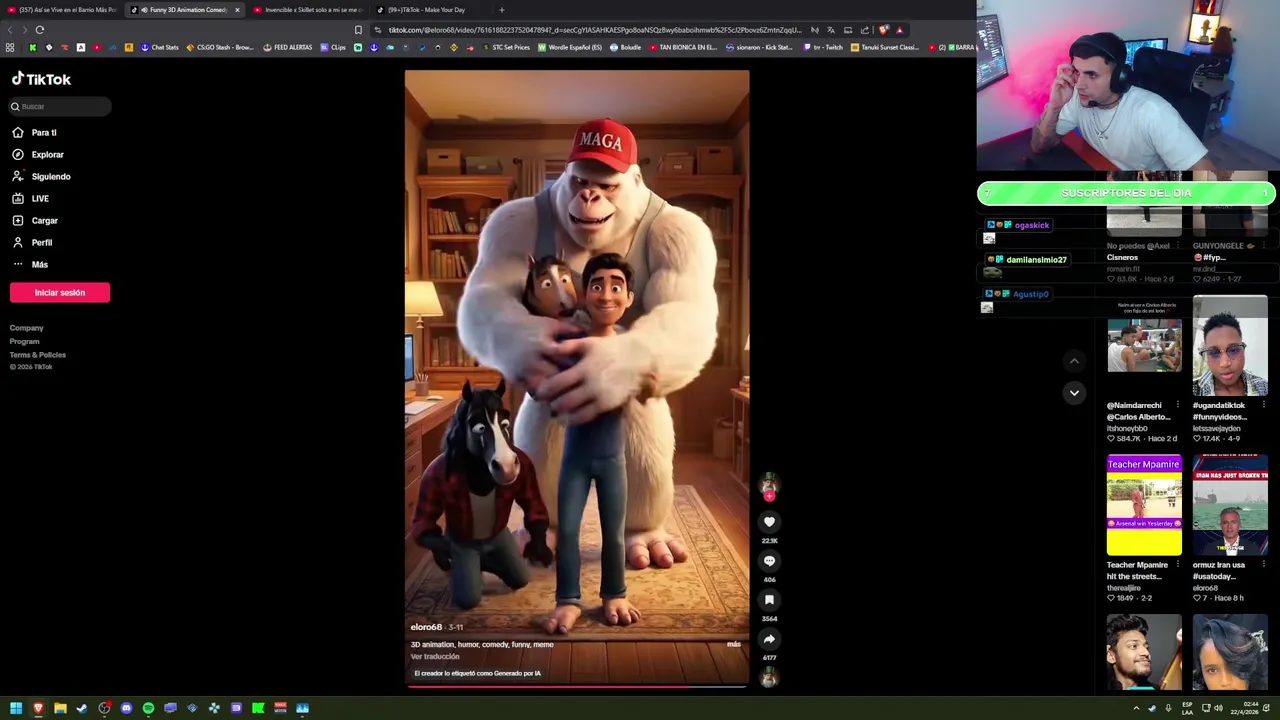Click the Brave shields icon
The height and width of the screenshot is (720, 1280).
pos(883,30)
